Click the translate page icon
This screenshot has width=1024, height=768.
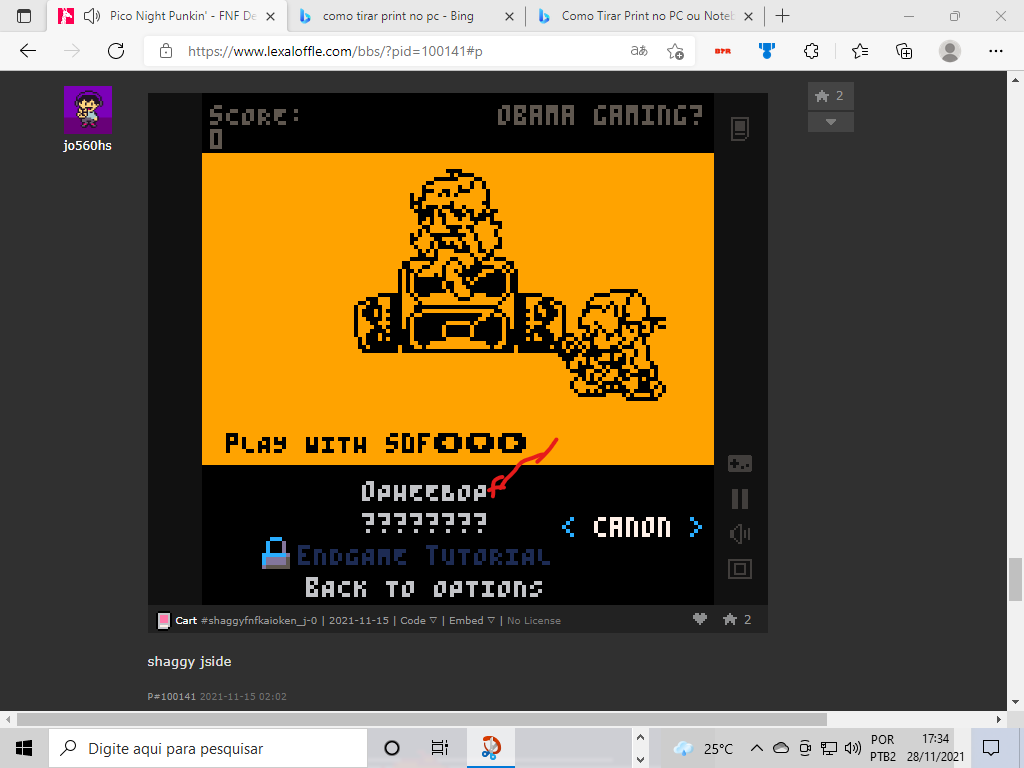point(639,51)
